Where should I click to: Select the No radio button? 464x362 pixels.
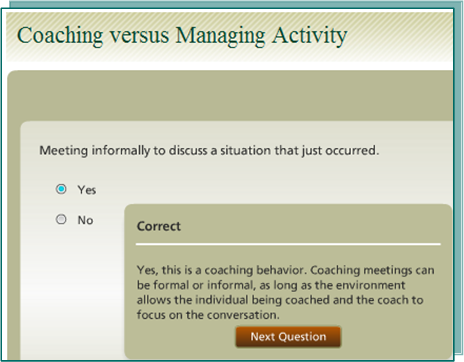[61, 219]
